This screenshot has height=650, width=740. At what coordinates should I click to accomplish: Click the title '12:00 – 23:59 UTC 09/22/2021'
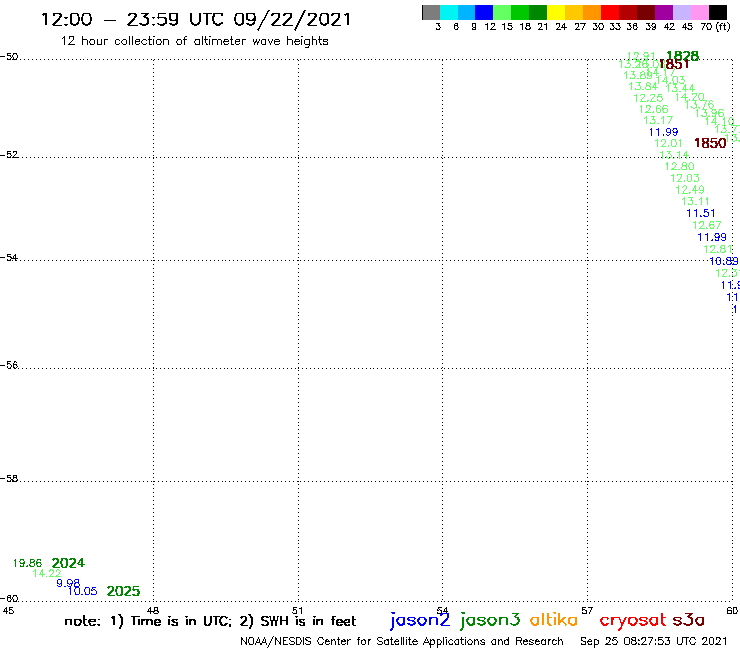pos(196,19)
